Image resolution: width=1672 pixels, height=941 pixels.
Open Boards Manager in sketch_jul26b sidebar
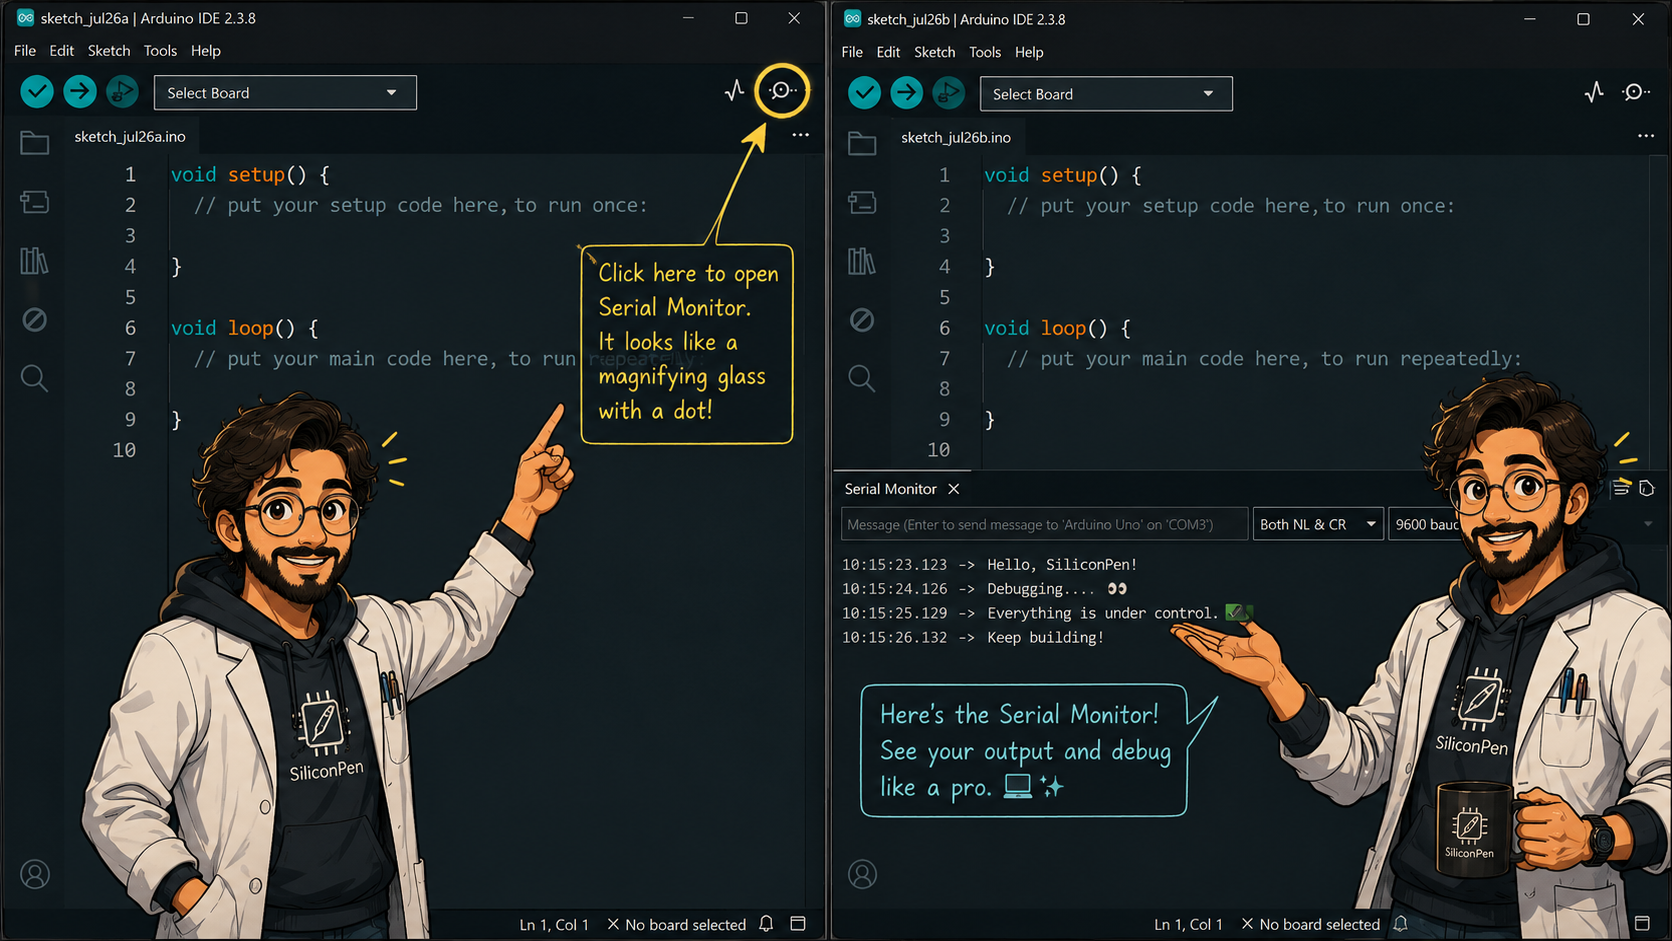click(x=862, y=203)
